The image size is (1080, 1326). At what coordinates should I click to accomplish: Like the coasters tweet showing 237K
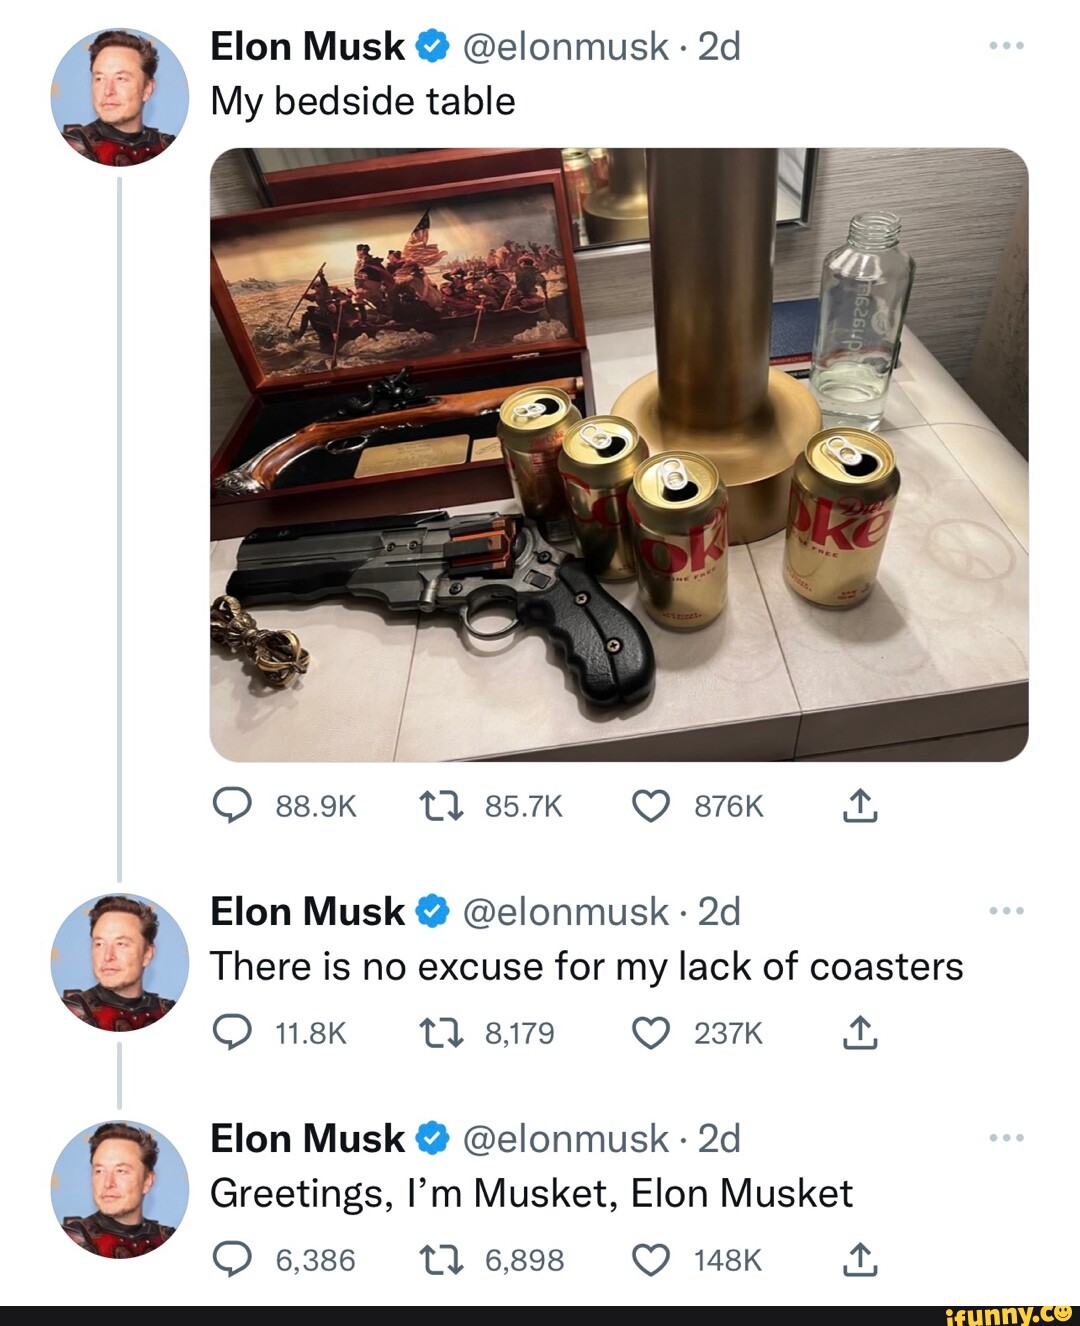(x=652, y=1033)
